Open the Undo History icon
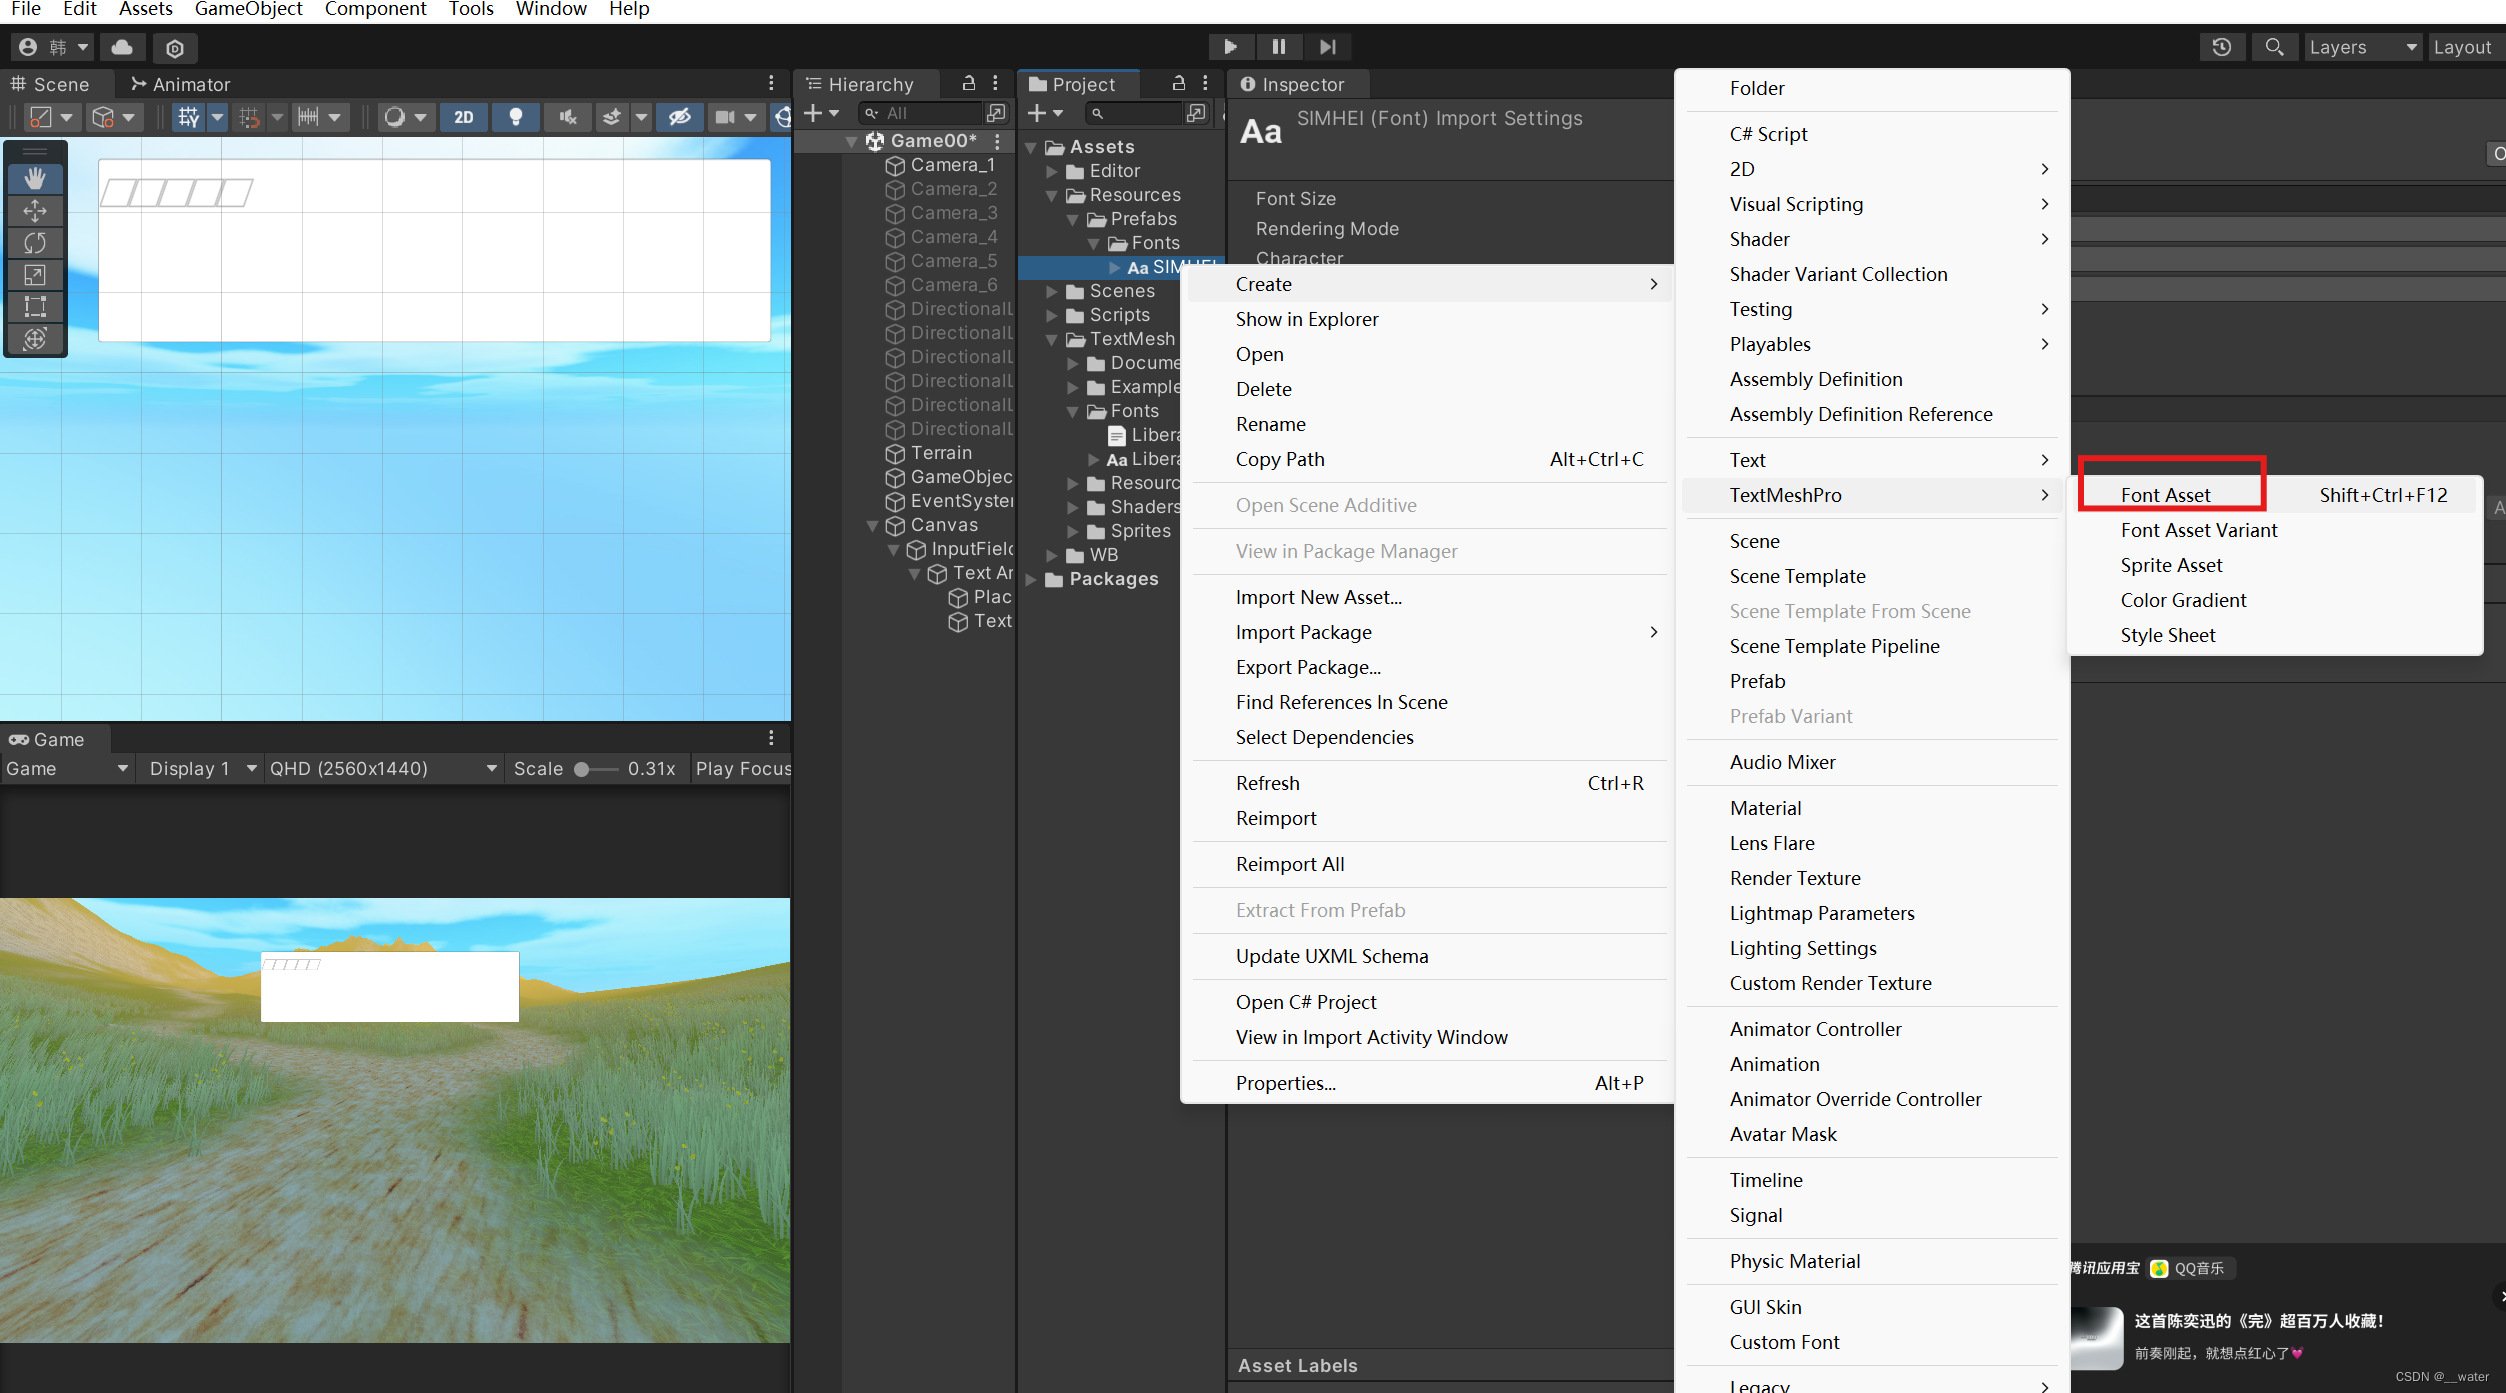This screenshot has height=1393, width=2506. tap(2221, 47)
